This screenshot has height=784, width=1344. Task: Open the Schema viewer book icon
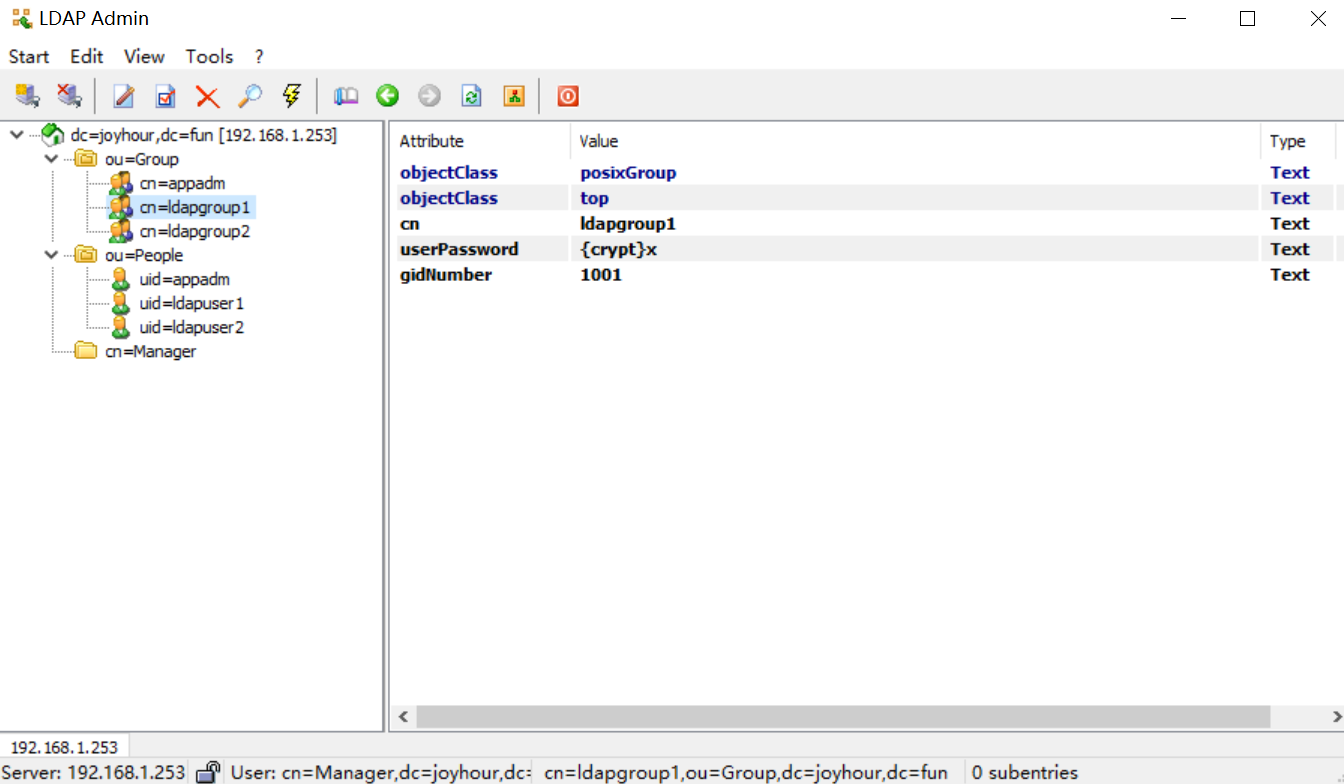coord(346,96)
